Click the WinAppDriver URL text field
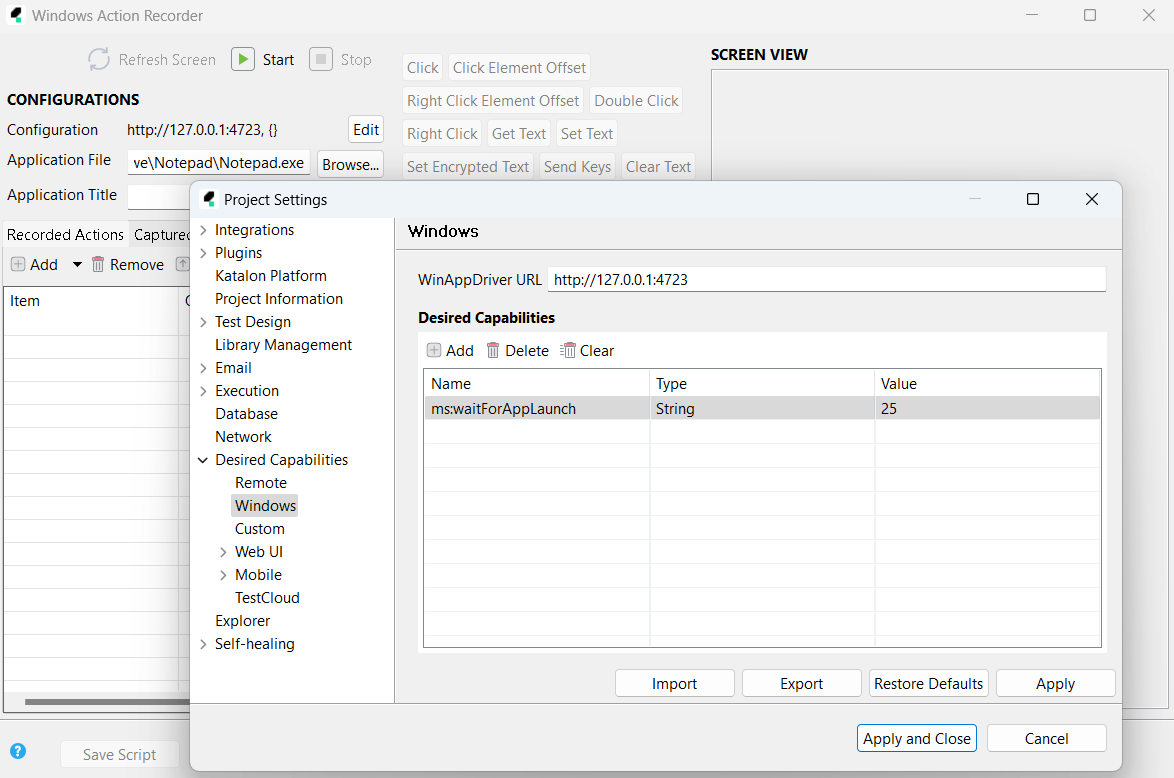Screen dimensions: 1174x778 point(825,280)
